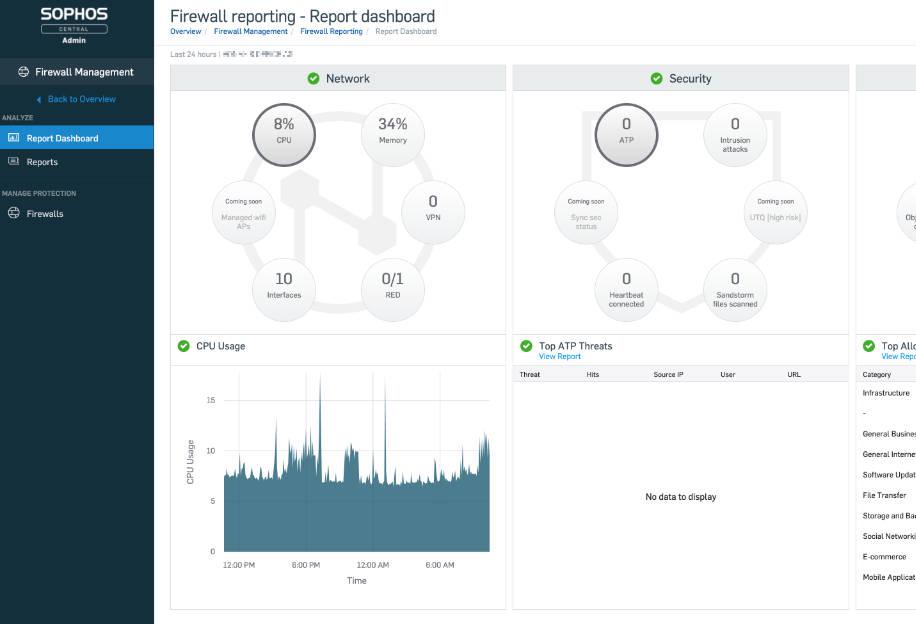Click the Security panel heading
916x624 pixels.
[690, 78]
